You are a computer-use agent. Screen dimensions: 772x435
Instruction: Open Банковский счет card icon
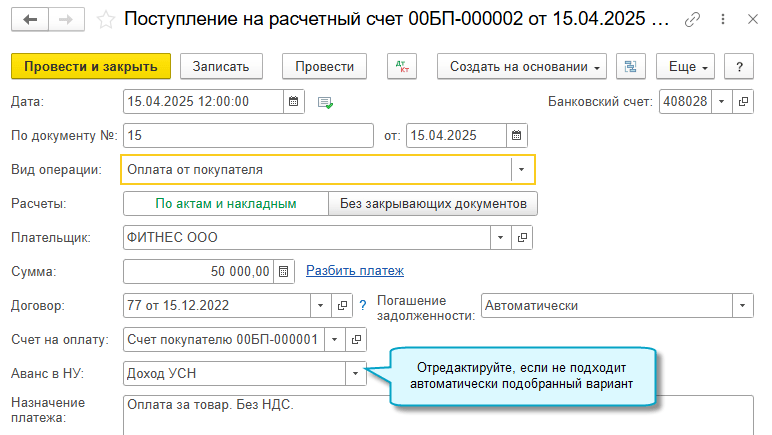(x=743, y=101)
